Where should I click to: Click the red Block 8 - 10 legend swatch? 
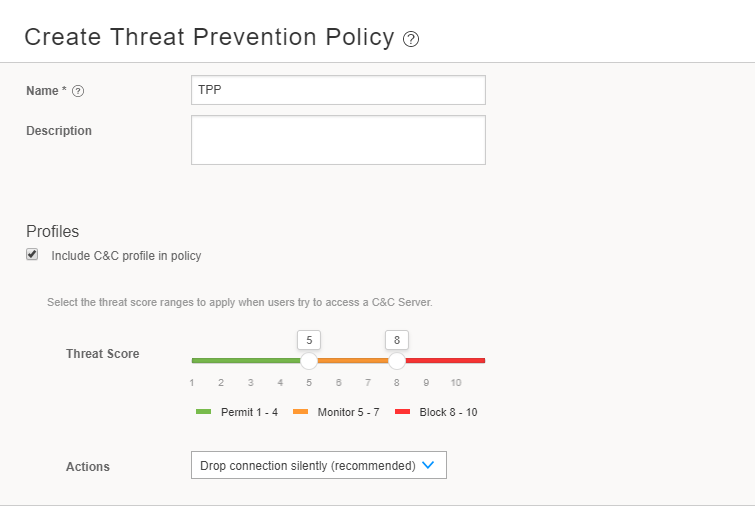(403, 412)
